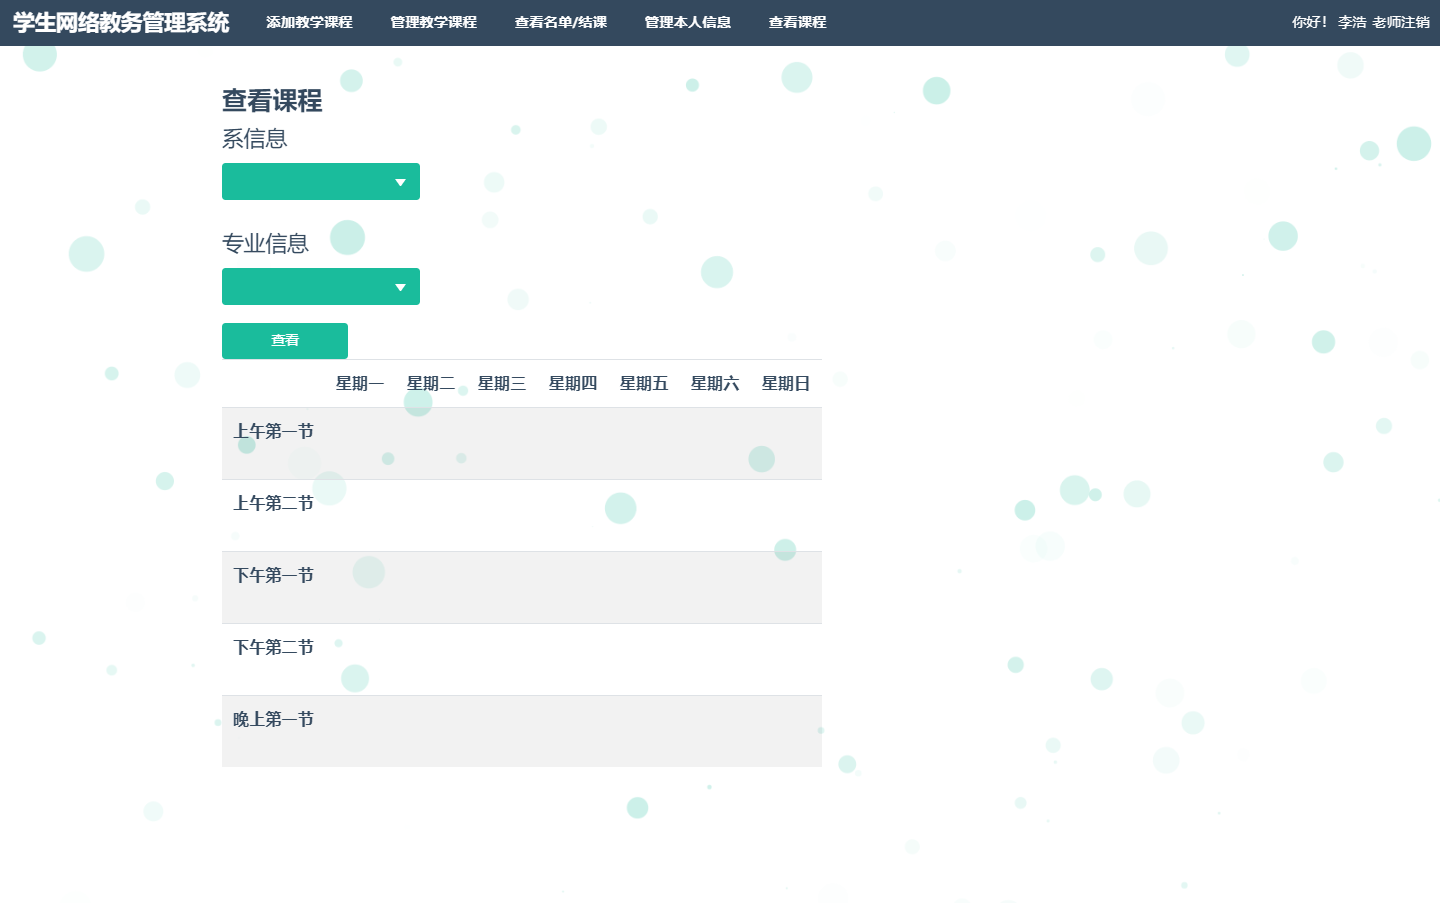The height and width of the screenshot is (903, 1440).
Task: Go to 管理教学课程 in navigation bar
Action: point(433,22)
